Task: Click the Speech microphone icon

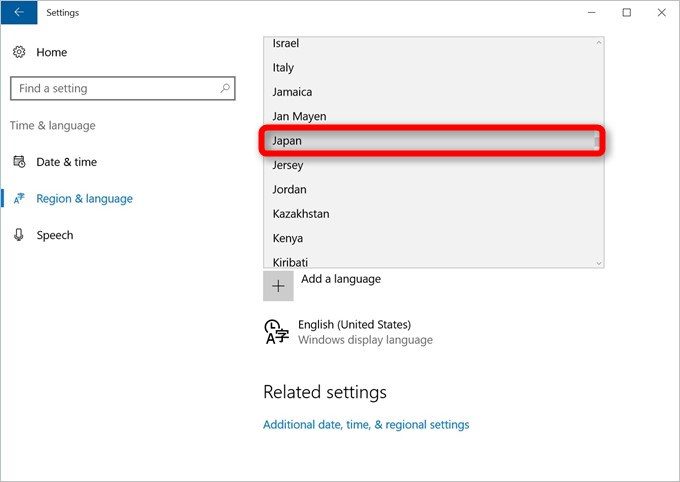Action: click(x=18, y=235)
